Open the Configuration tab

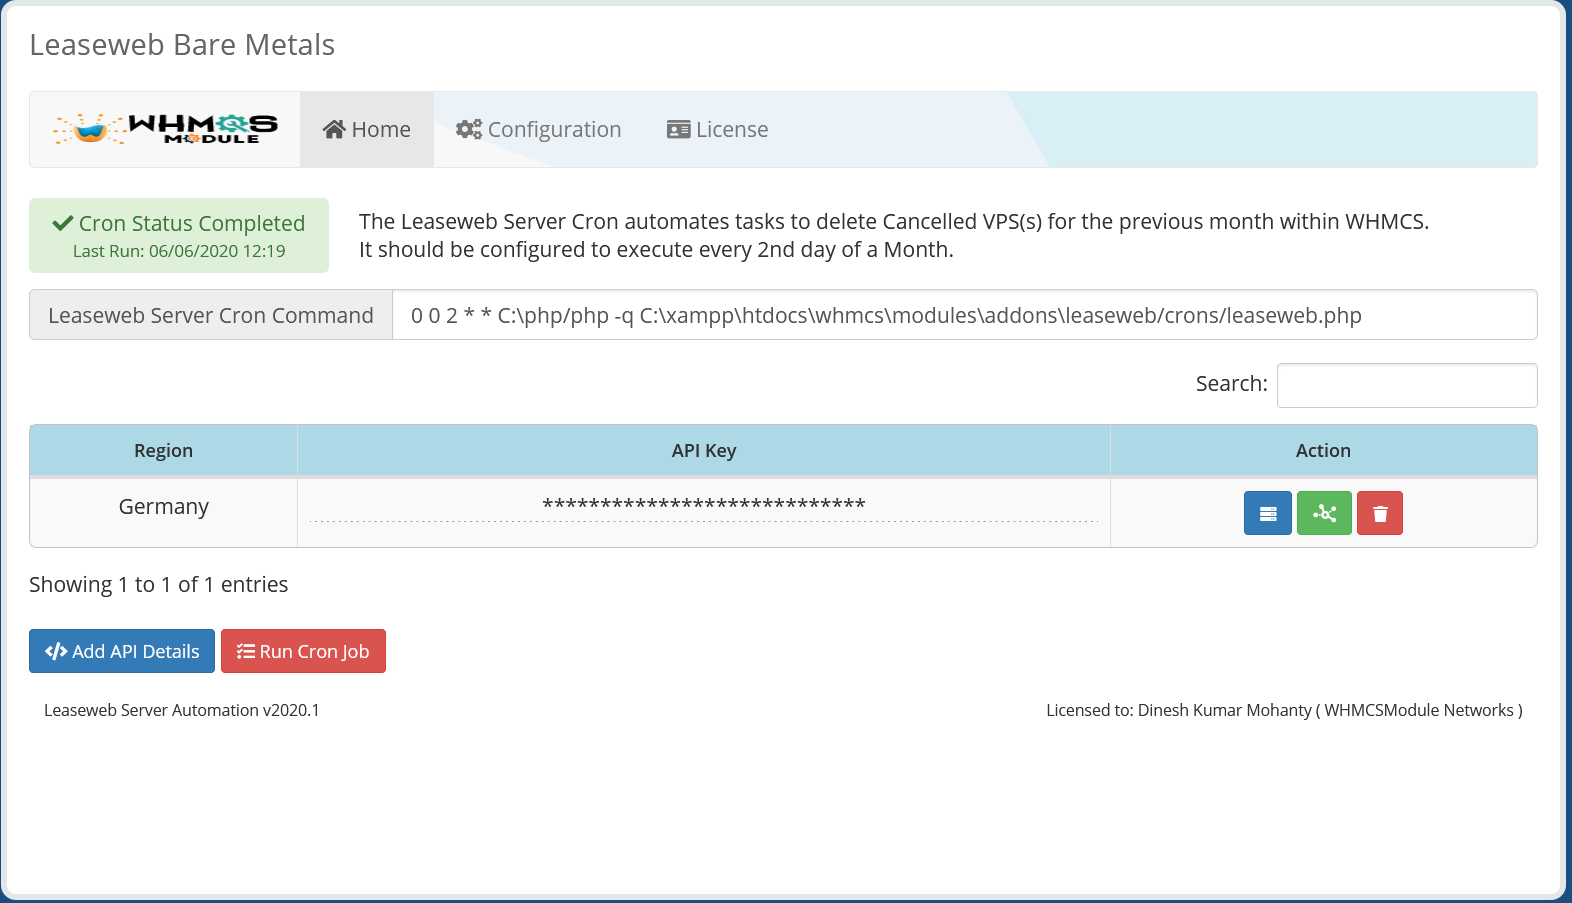coord(538,130)
